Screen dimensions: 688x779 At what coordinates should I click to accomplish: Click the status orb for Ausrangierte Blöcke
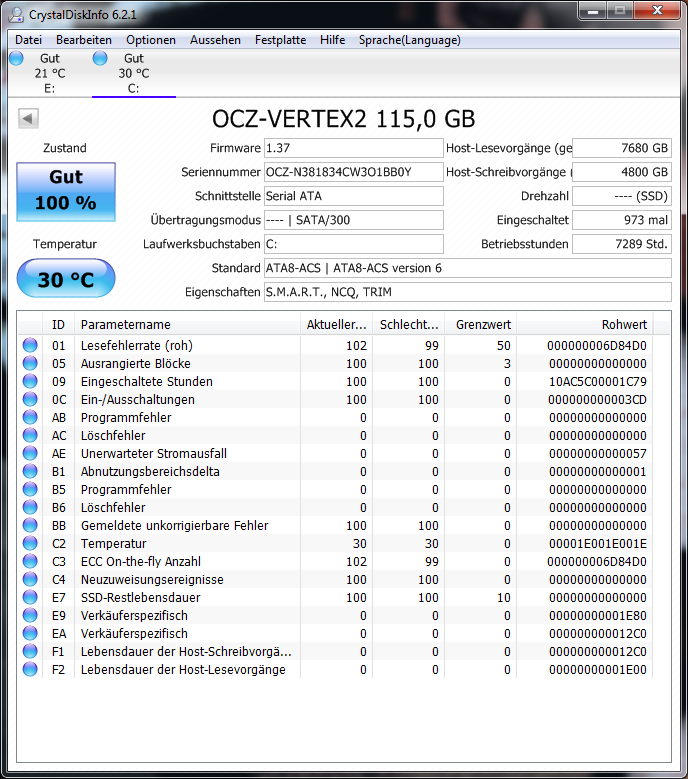click(x=30, y=363)
